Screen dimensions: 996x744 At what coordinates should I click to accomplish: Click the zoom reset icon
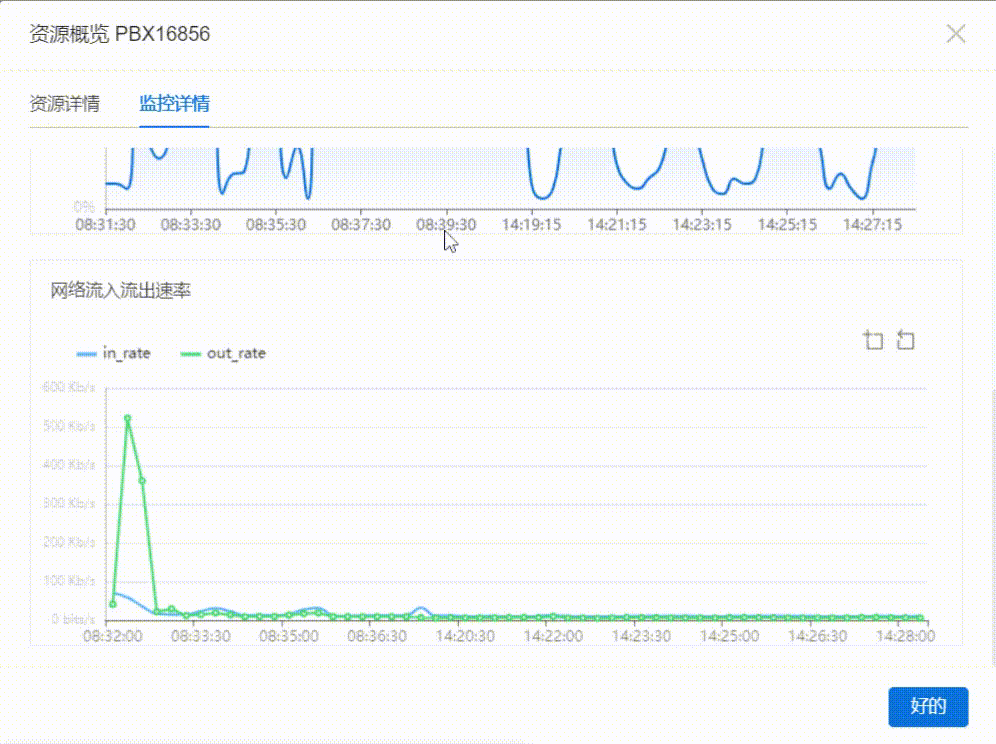coord(905,340)
